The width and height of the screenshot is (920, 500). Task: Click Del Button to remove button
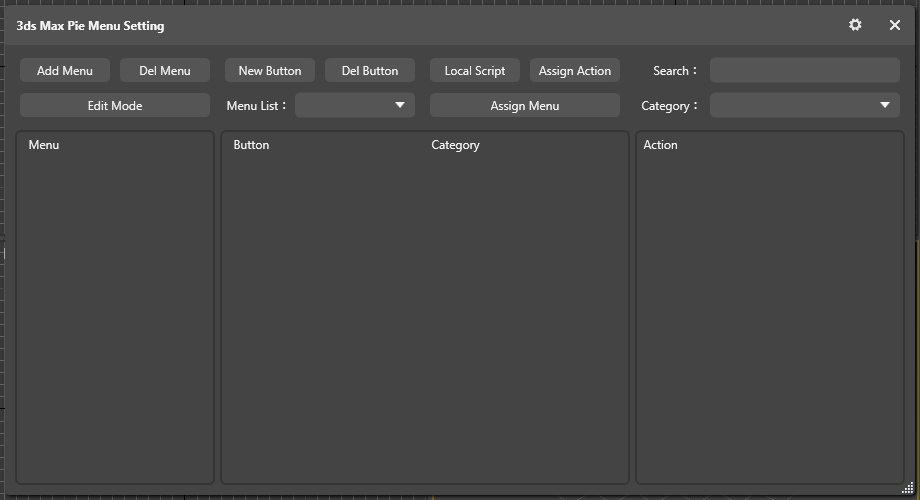(x=370, y=70)
